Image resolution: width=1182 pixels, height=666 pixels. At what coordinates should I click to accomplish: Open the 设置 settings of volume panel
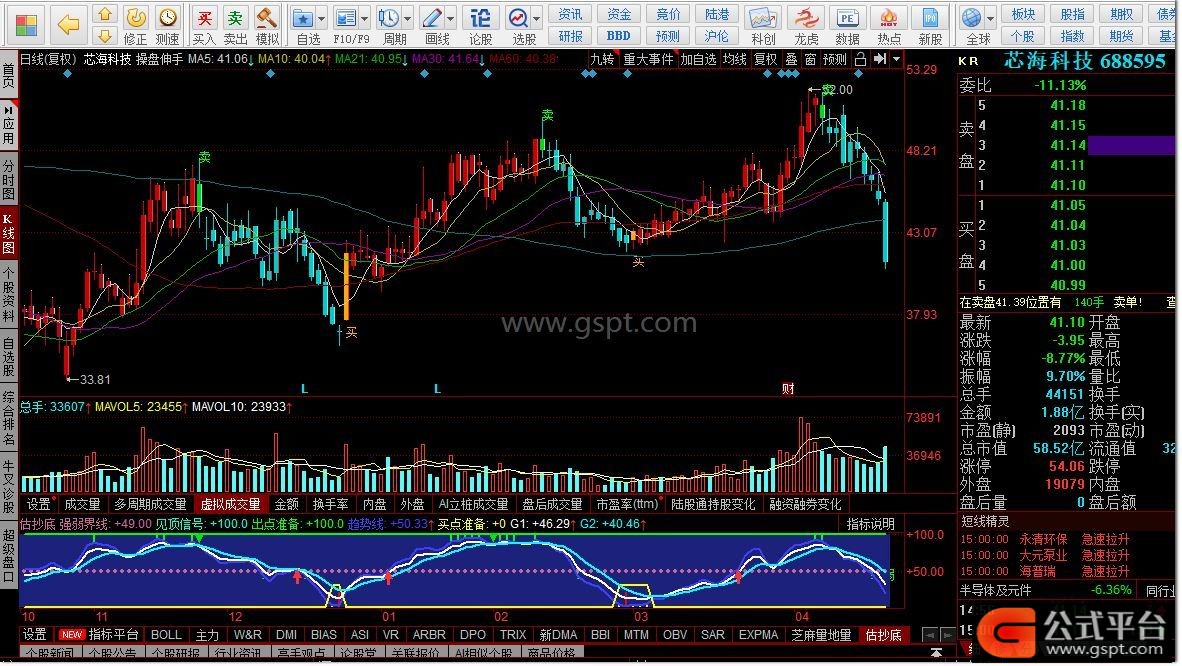coord(38,504)
